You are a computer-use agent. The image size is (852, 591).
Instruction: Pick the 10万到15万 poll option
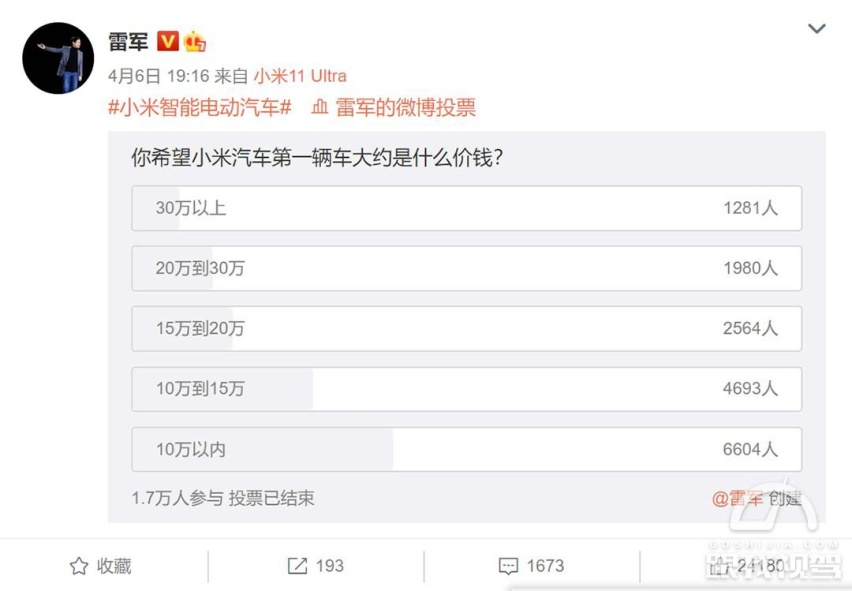coord(467,389)
